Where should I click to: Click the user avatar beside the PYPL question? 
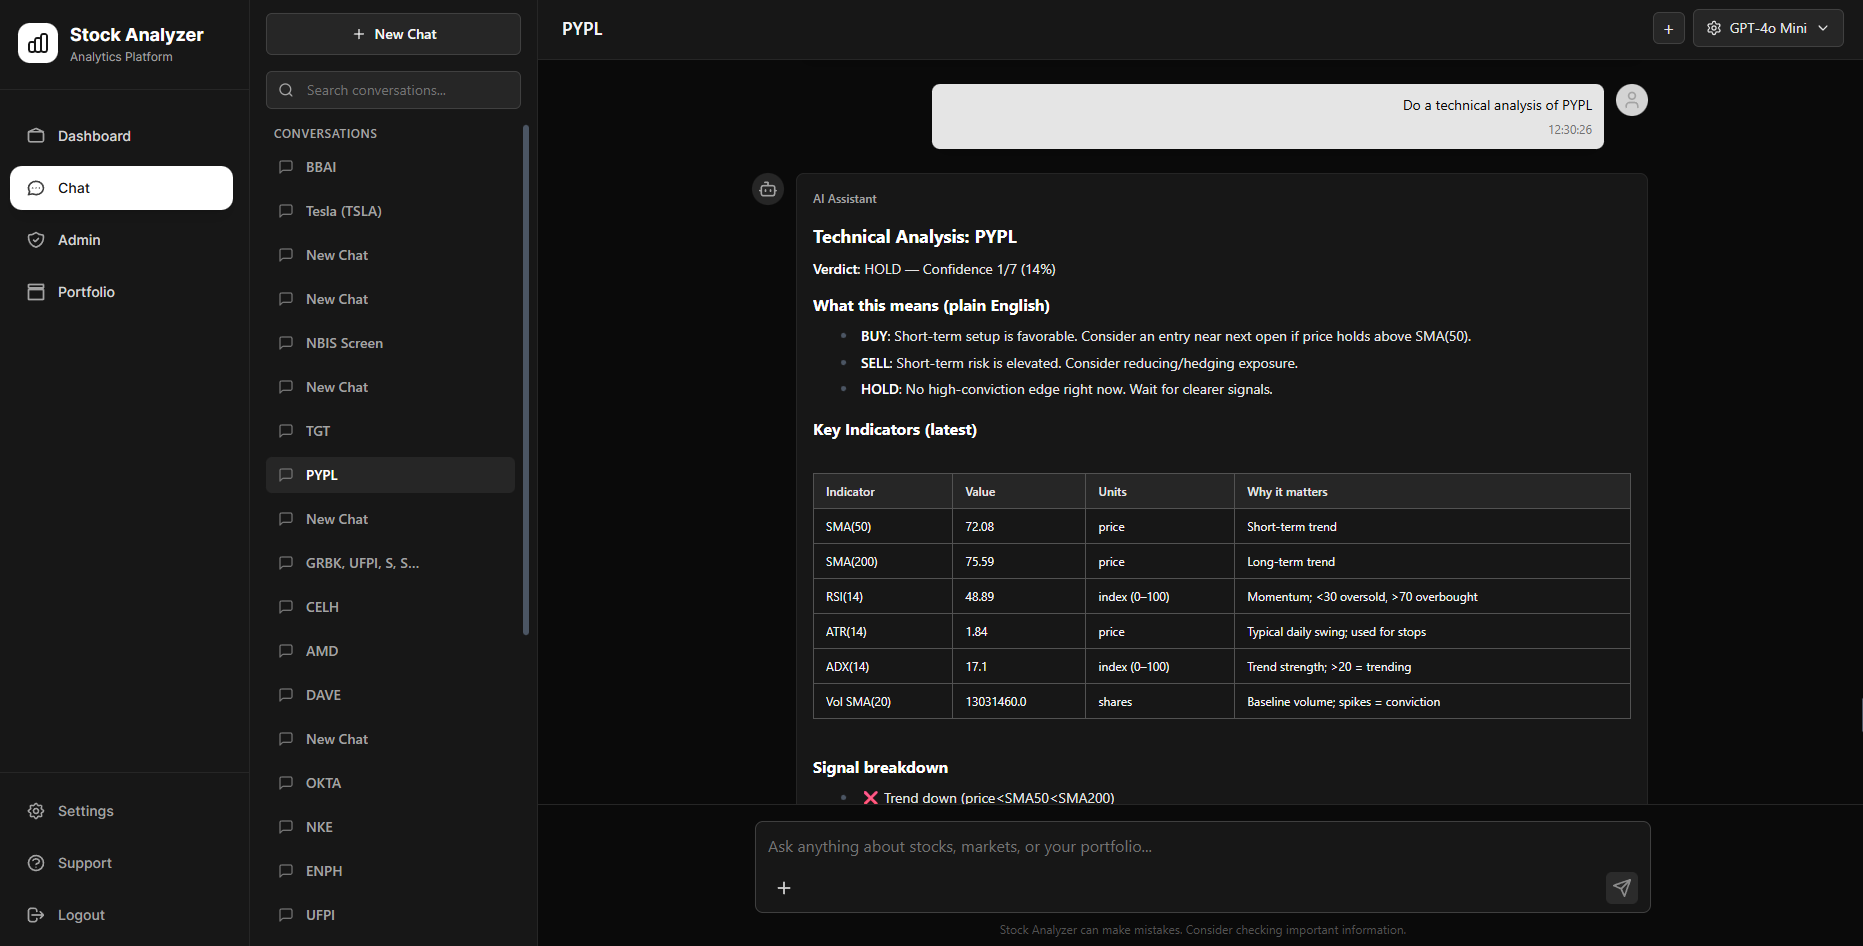pos(1631,100)
